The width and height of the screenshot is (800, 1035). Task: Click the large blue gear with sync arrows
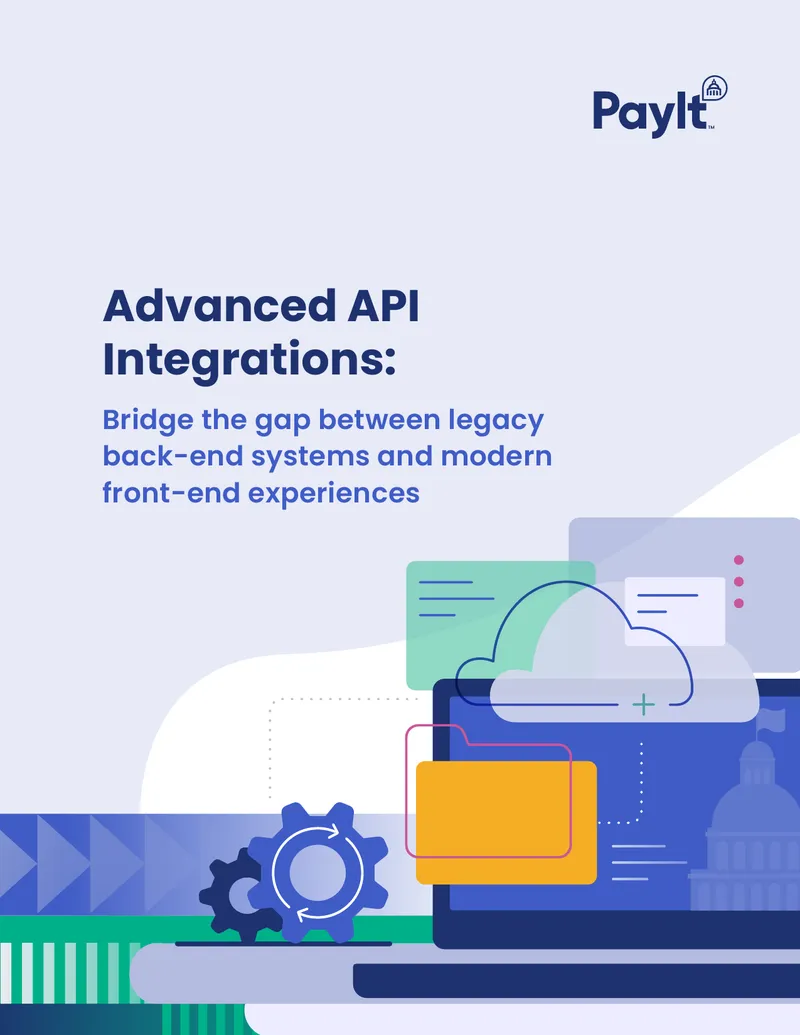317,873
